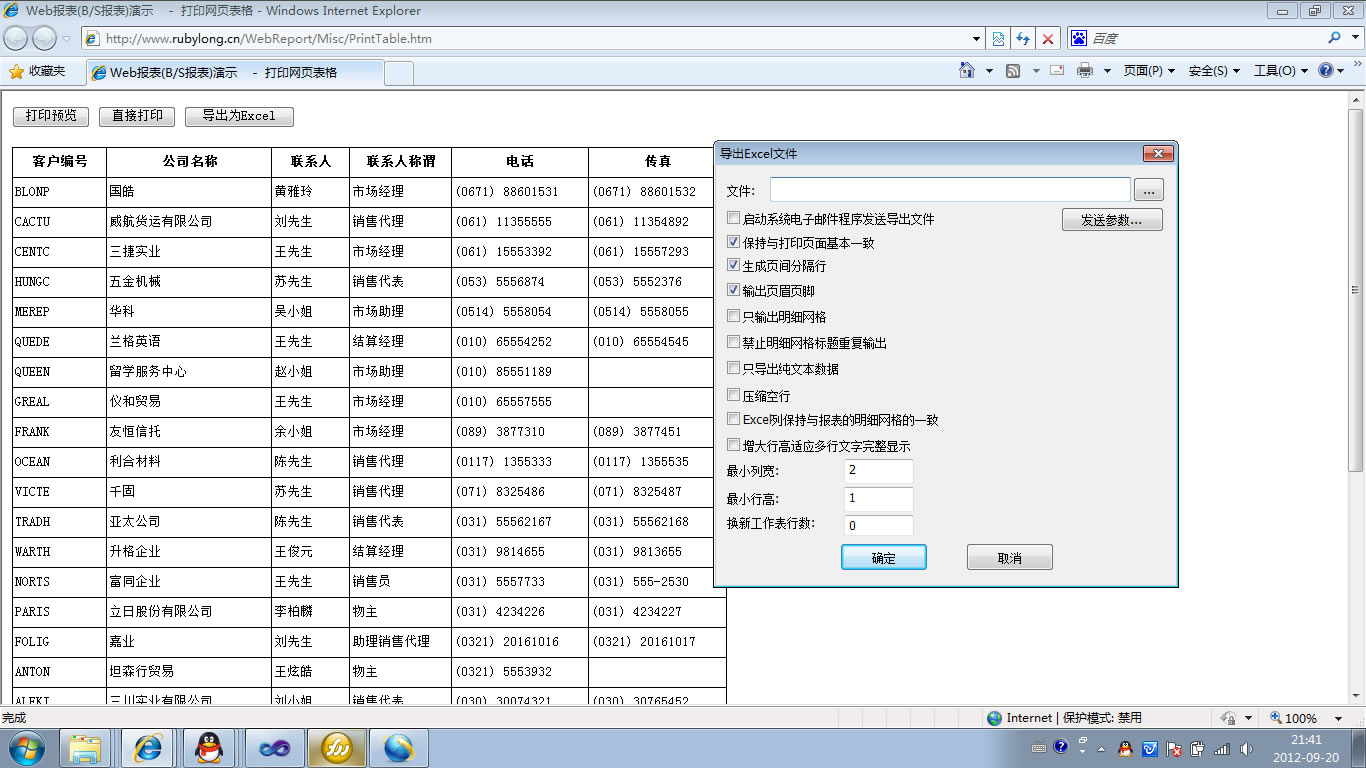
Task: Click the RSS feeds icon
Action: coord(1013,71)
